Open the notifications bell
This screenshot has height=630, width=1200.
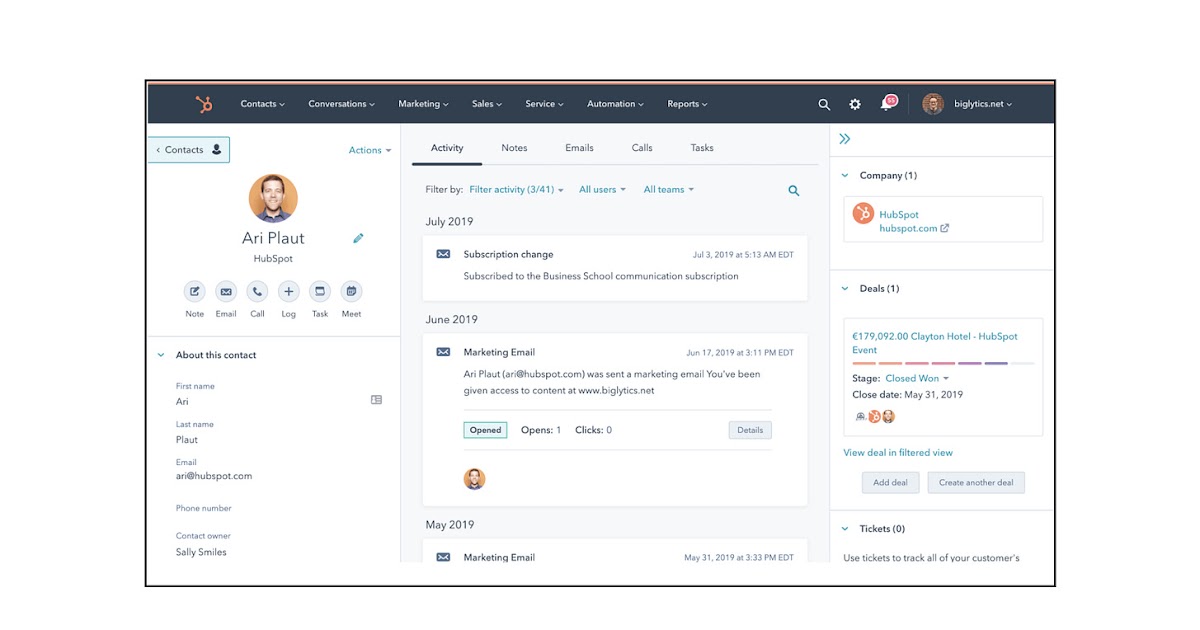click(x=886, y=104)
